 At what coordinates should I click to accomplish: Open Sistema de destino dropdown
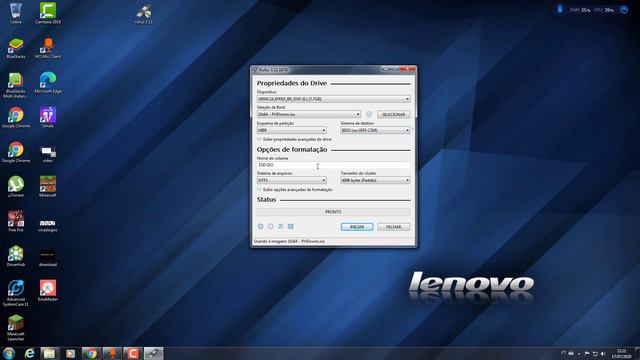click(x=375, y=130)
